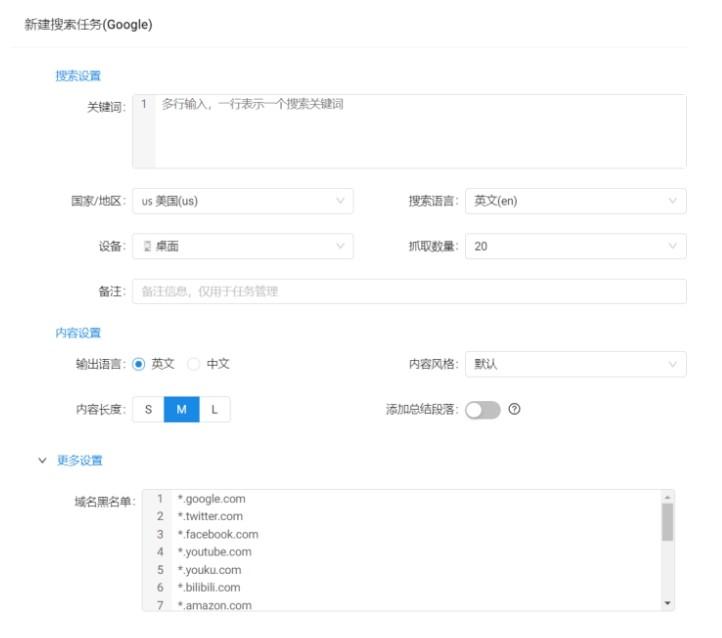Image resolution: width=722 pixels, height=638 pixels.
Task: Focus the 关键词 multi-line input
Action: [409, 131]
